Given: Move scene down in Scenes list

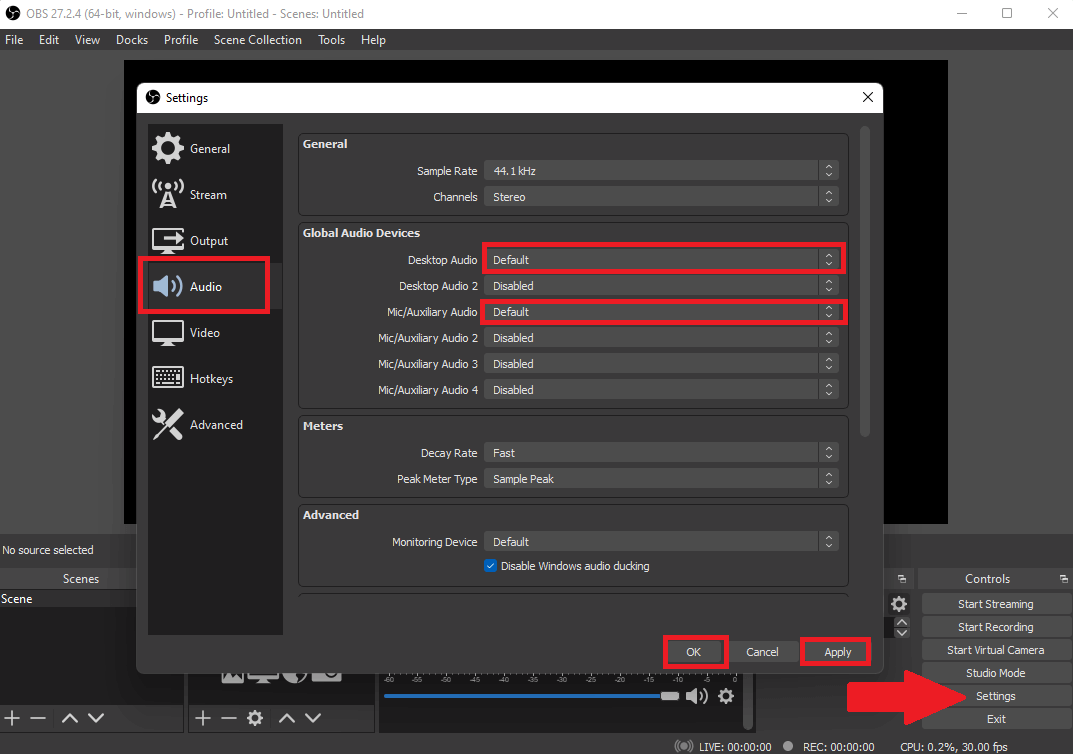Looking at the screenshot, I should click(x=96, y=718).
